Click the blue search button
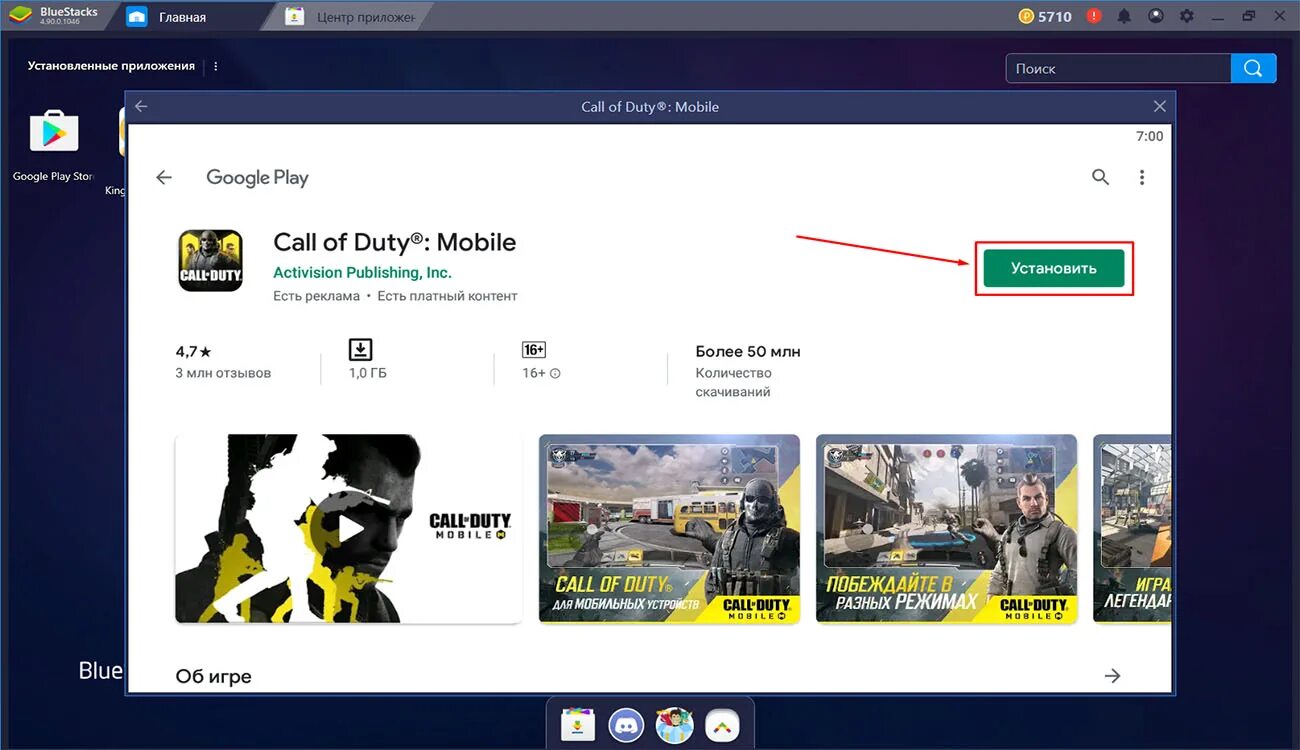 pyautogui.click(x=1254, y=68)
